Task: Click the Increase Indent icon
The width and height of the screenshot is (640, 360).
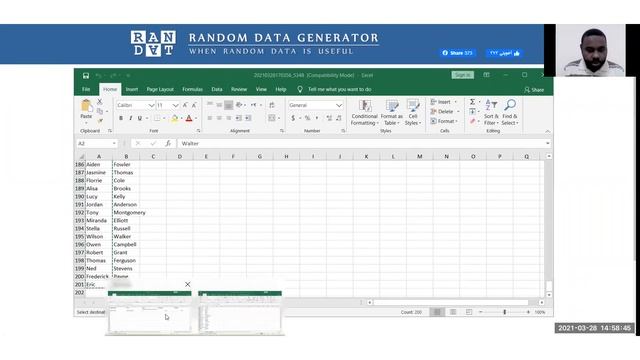Action: click(248, 118)
